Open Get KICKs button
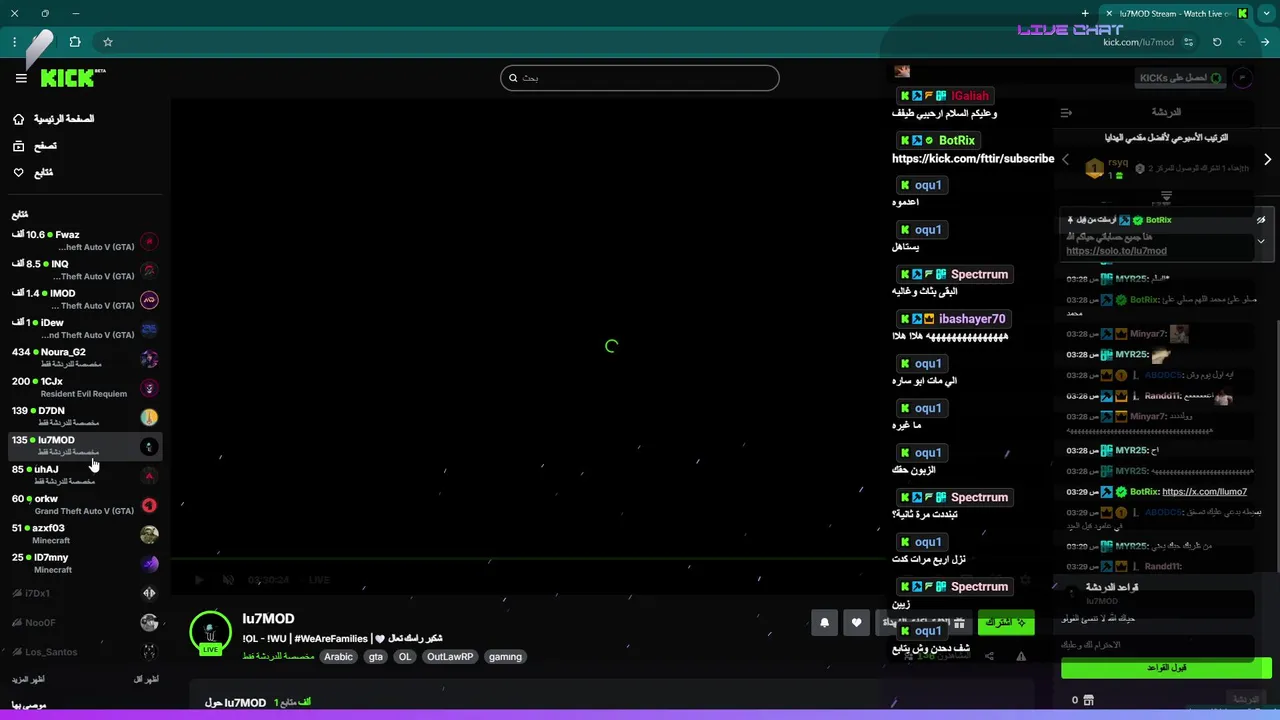Screen dimensions: 1280x720 [x=1182, y=78]
